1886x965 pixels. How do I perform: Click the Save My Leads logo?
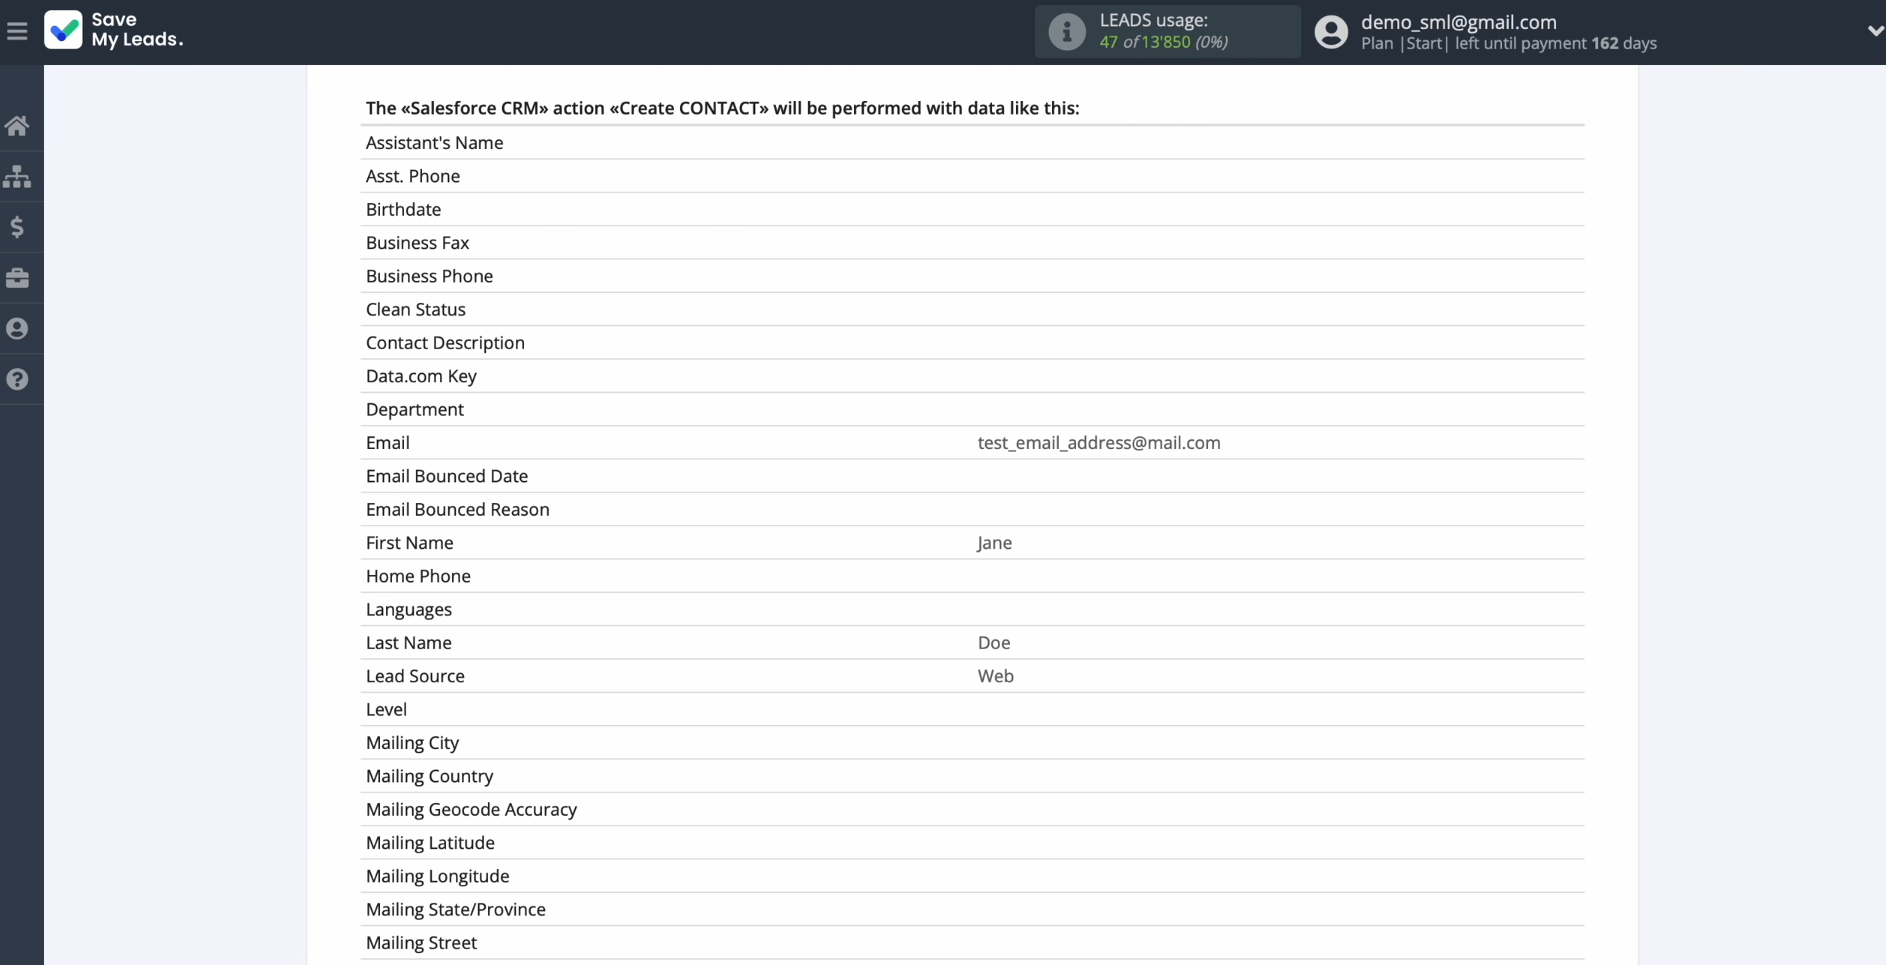[114, 30]
